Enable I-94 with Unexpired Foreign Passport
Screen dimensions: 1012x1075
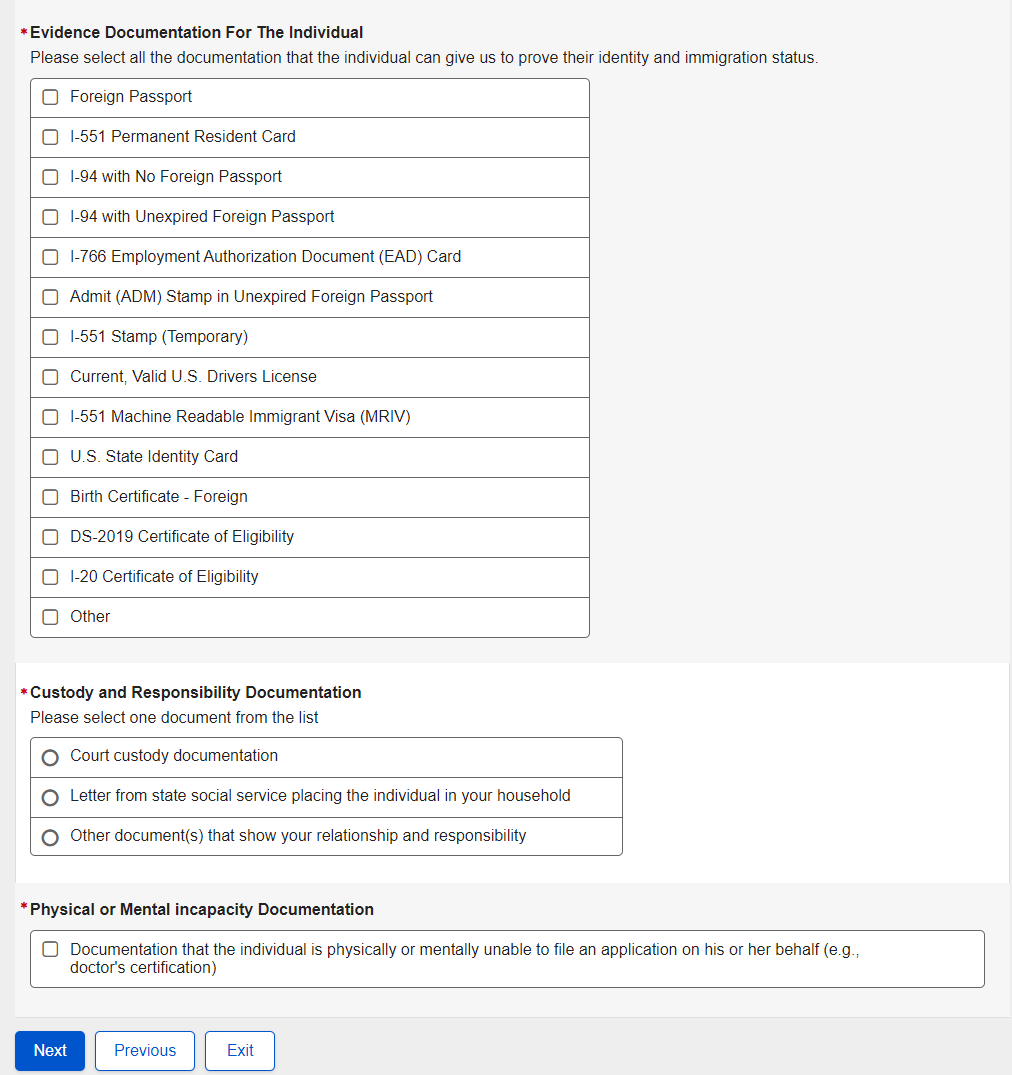pyautogui.click(x=50, y=217)
